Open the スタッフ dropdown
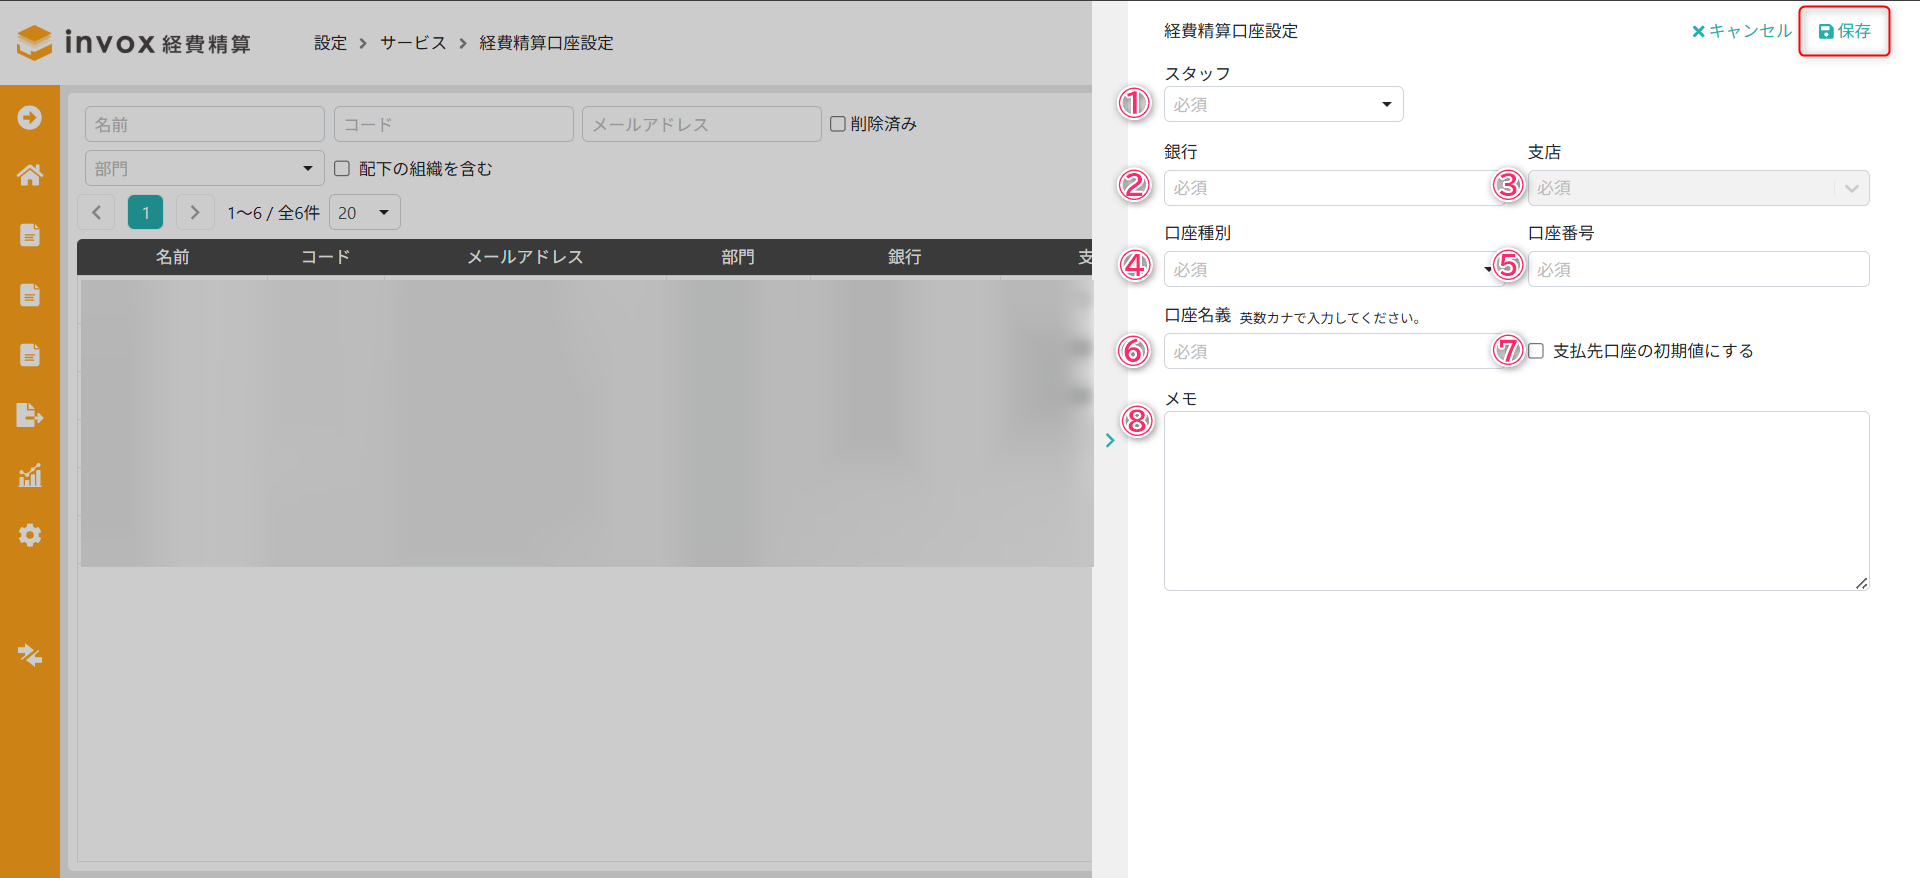The width and height of the screenshot is (1920, 878). 1283,105
